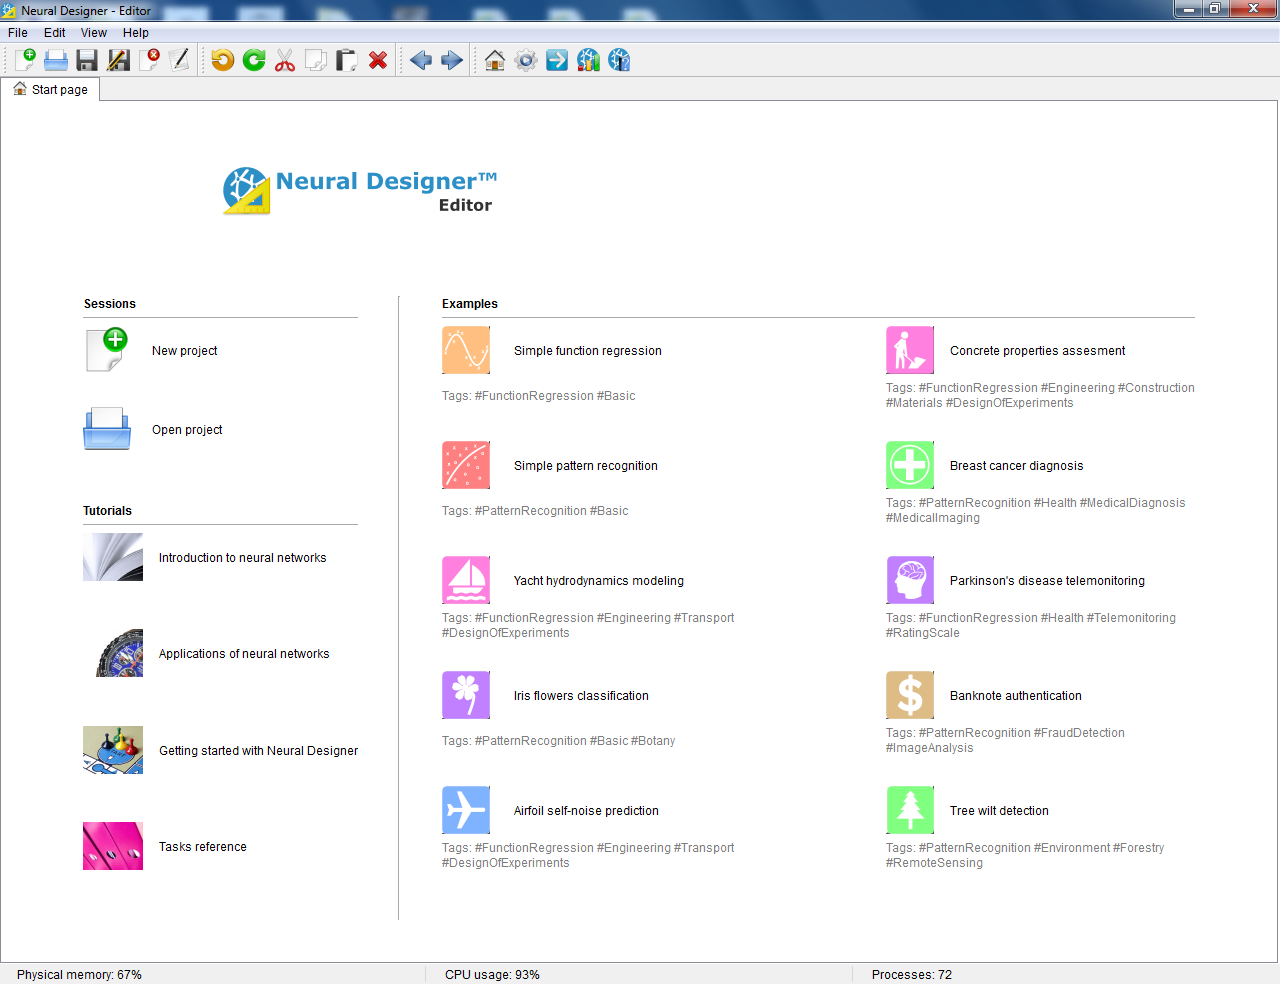The width and height of the screenshot is (1280, 984).
Task: Click the Copy pages icon
Action: [x=316, y=60]
